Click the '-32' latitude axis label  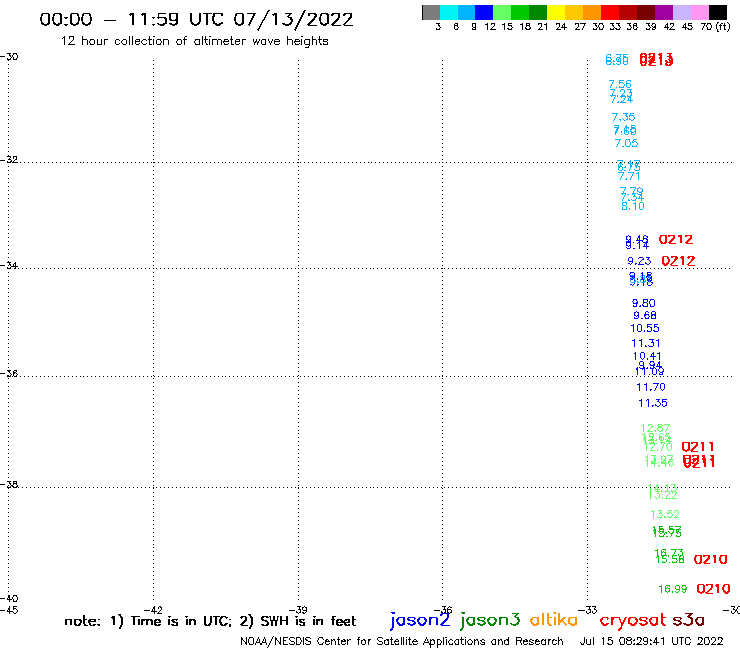(9, 160)
